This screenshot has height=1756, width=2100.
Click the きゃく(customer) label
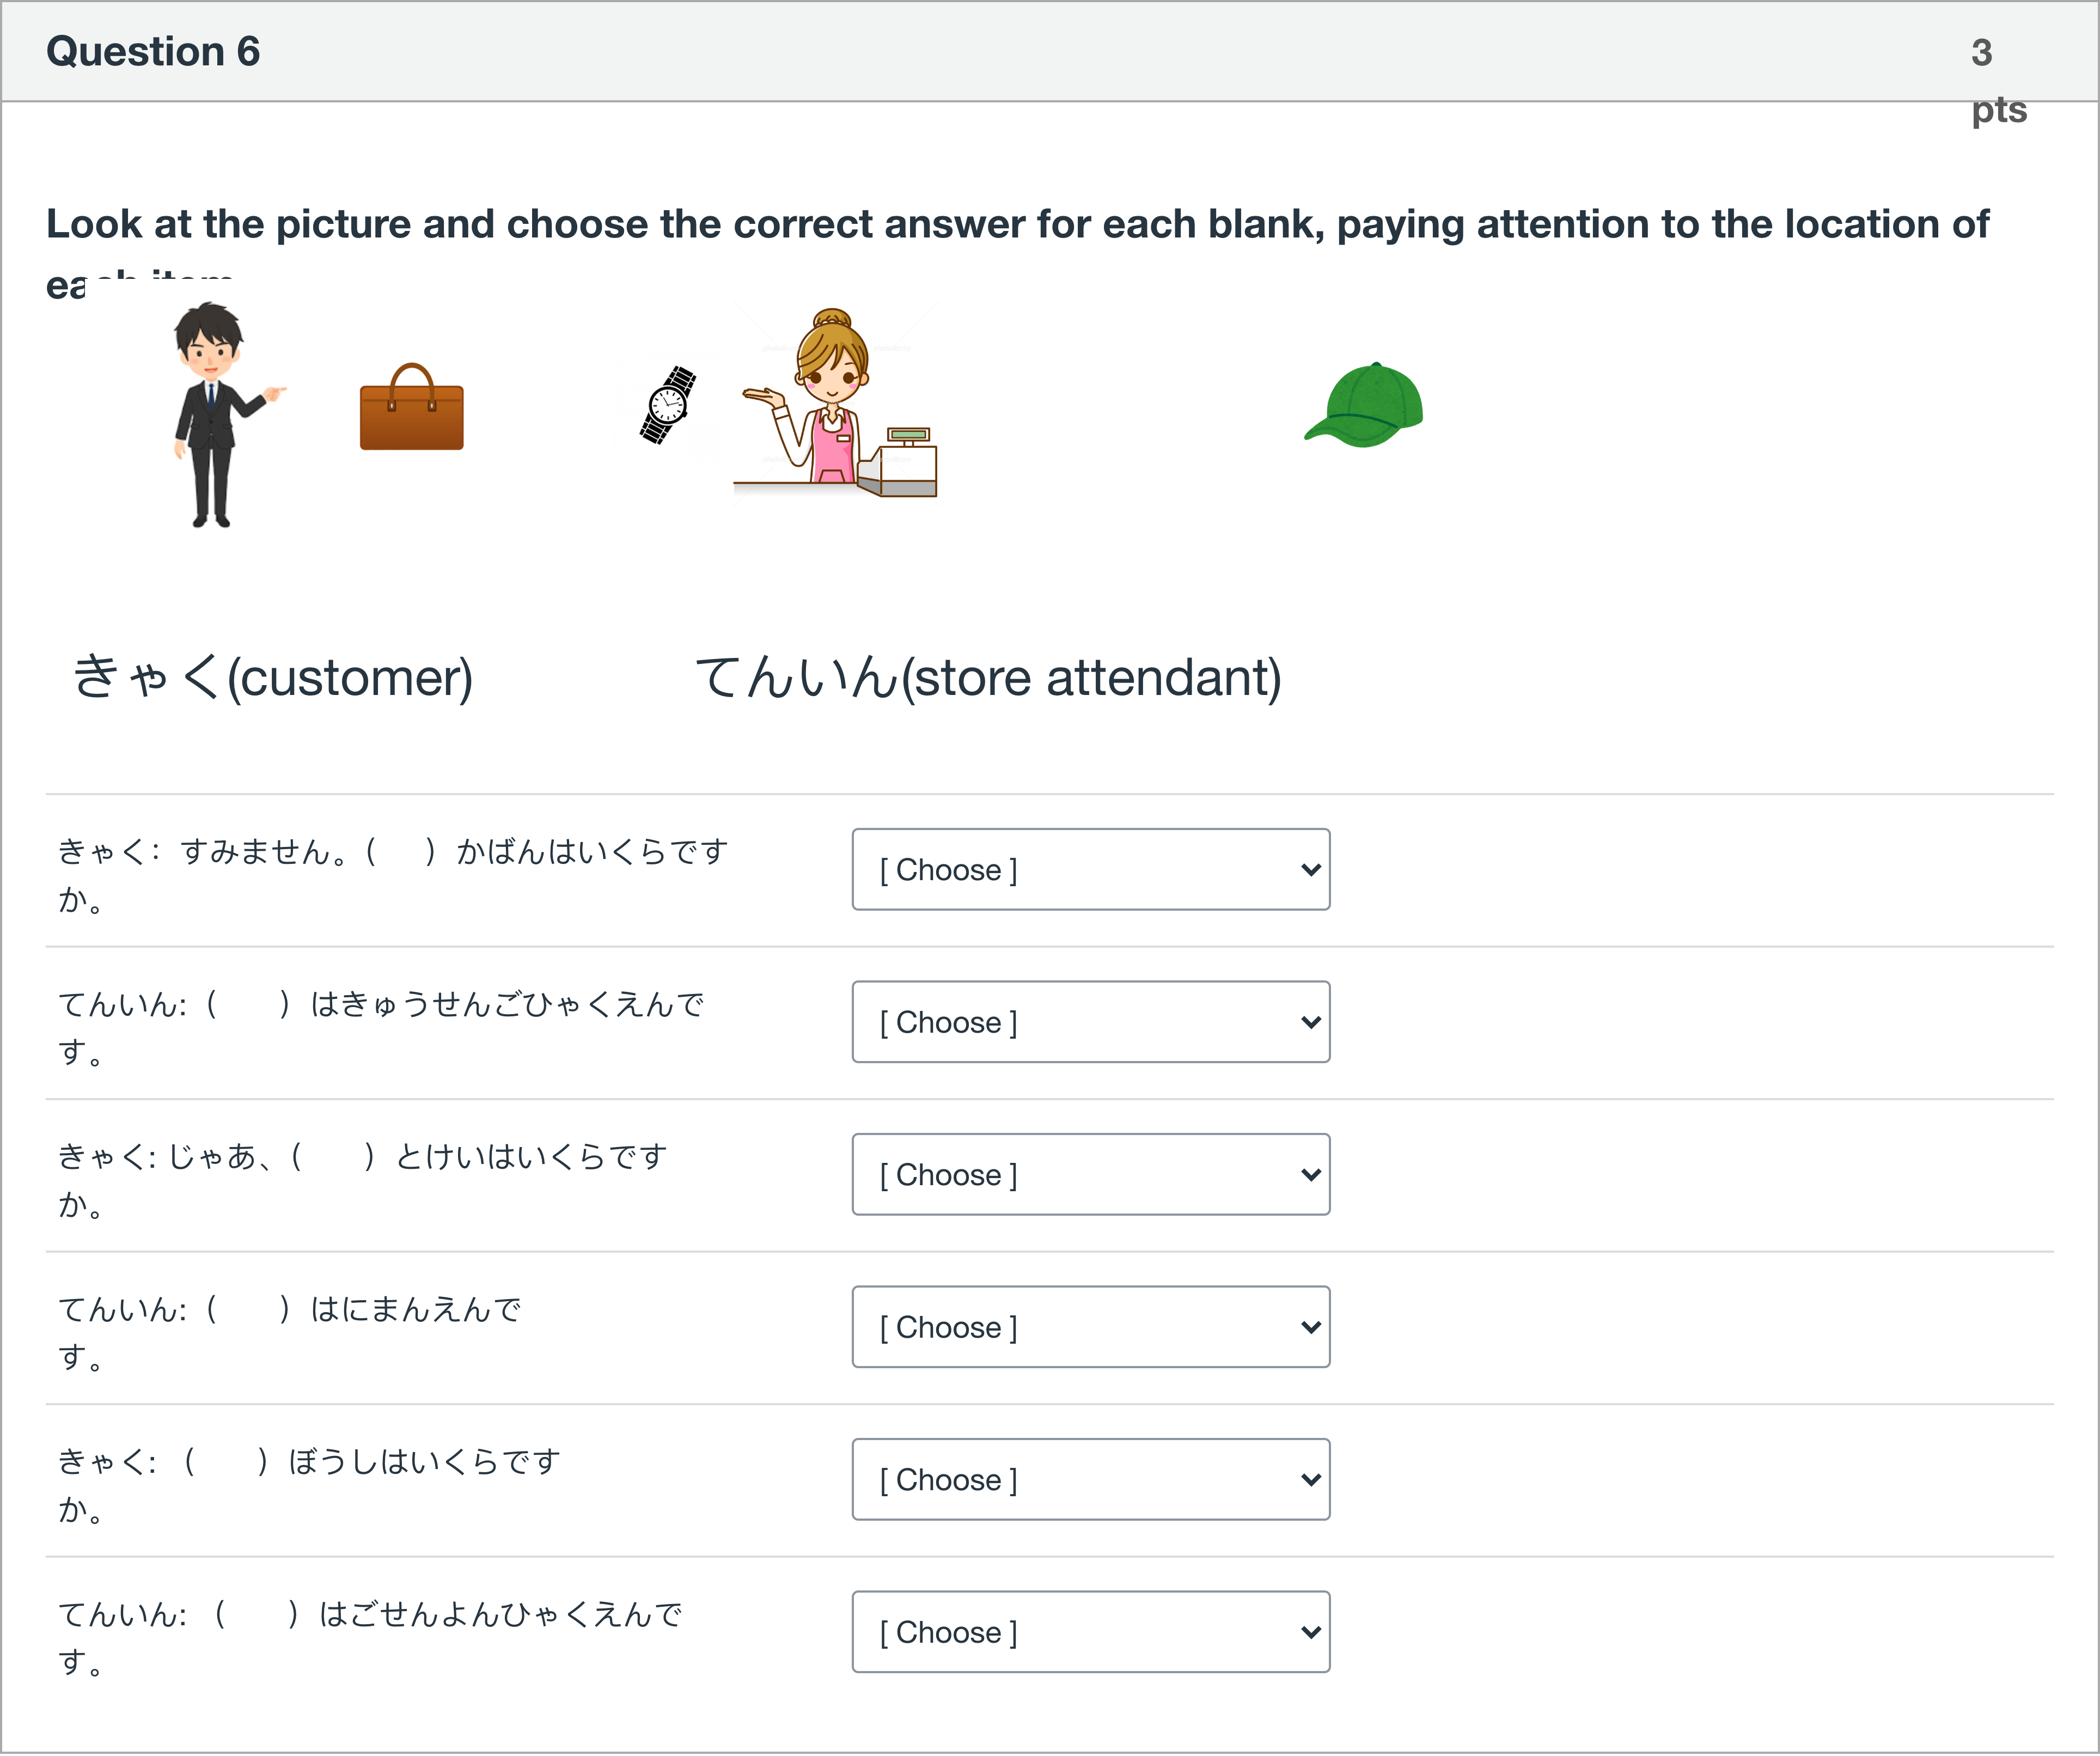pyautogui.click(x=272, y=678)
